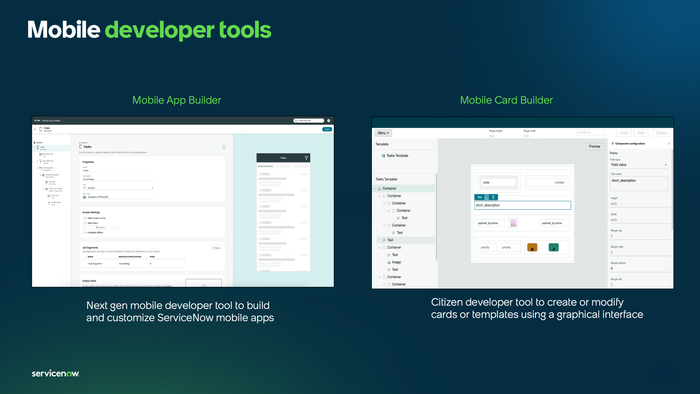Toggle Available offline switch

click(x=84, y=232)
